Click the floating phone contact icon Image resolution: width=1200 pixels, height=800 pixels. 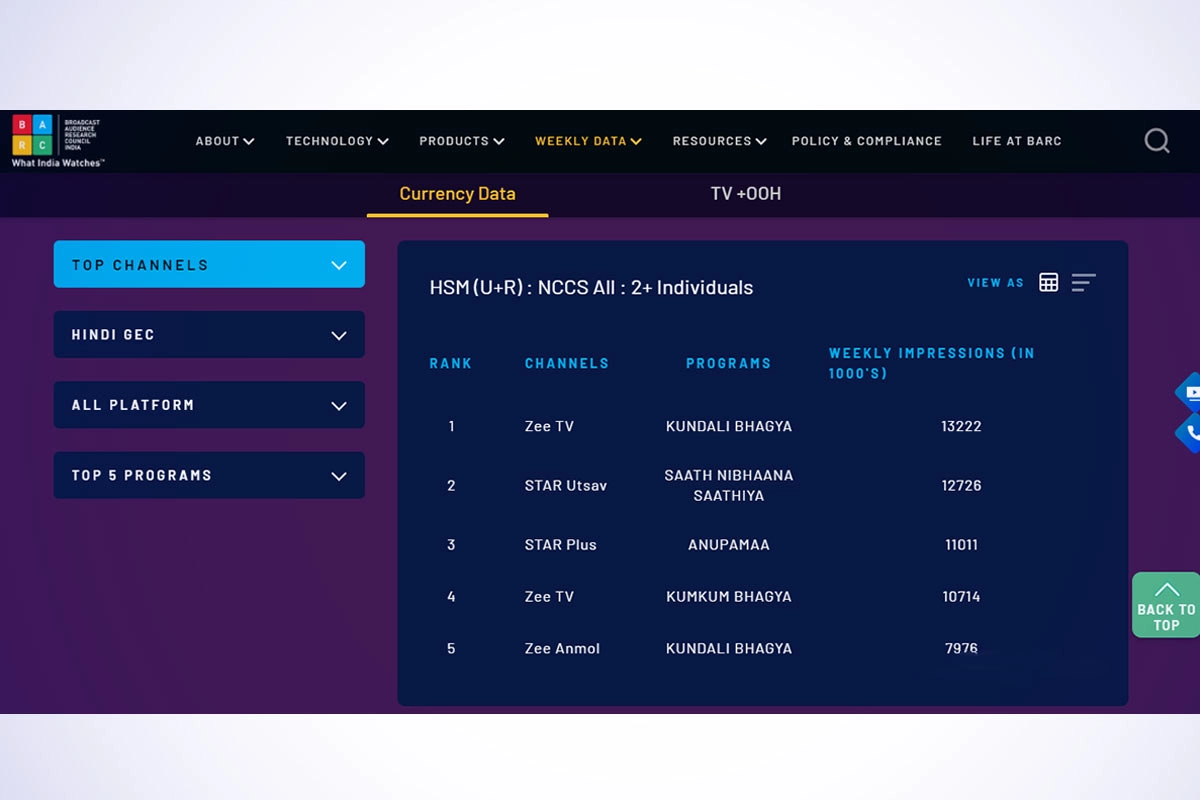(1190, 433)
